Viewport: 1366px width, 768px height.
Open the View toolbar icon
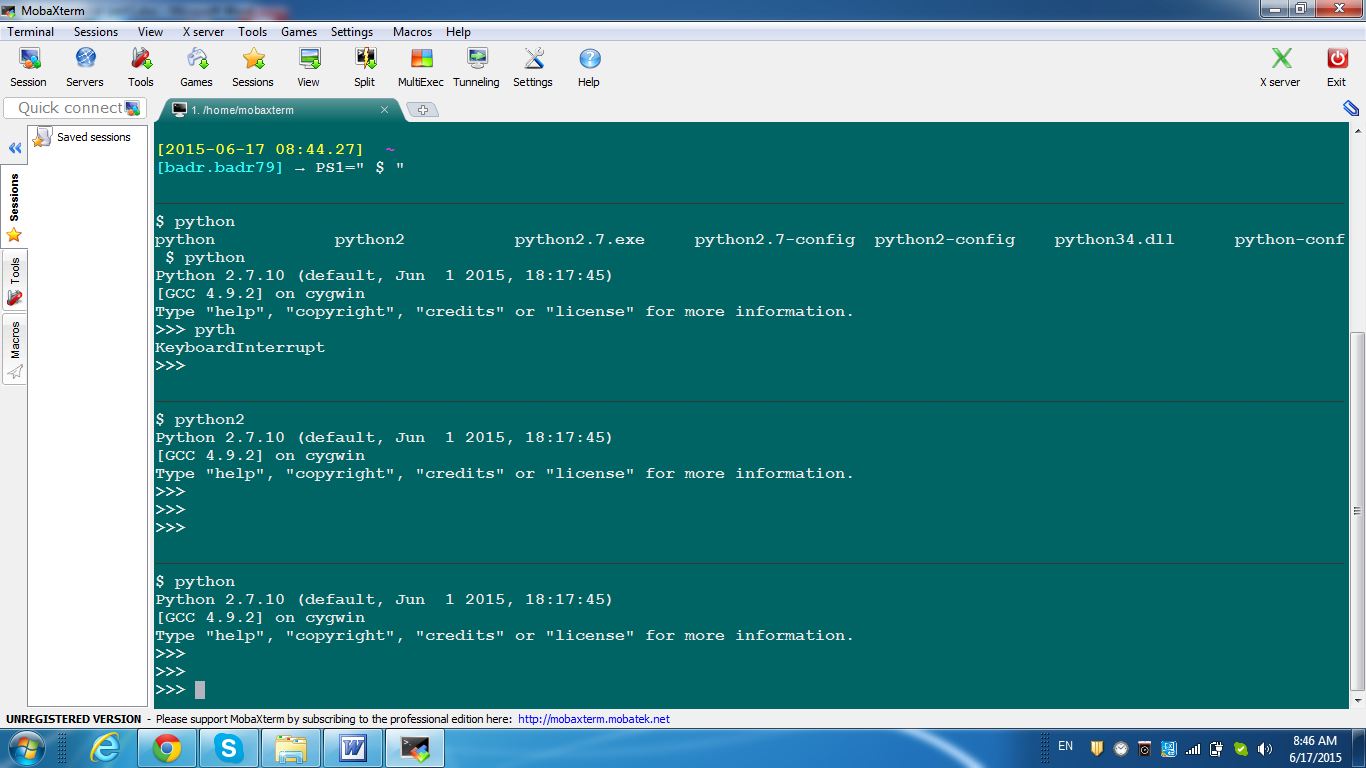click(309, 67)
